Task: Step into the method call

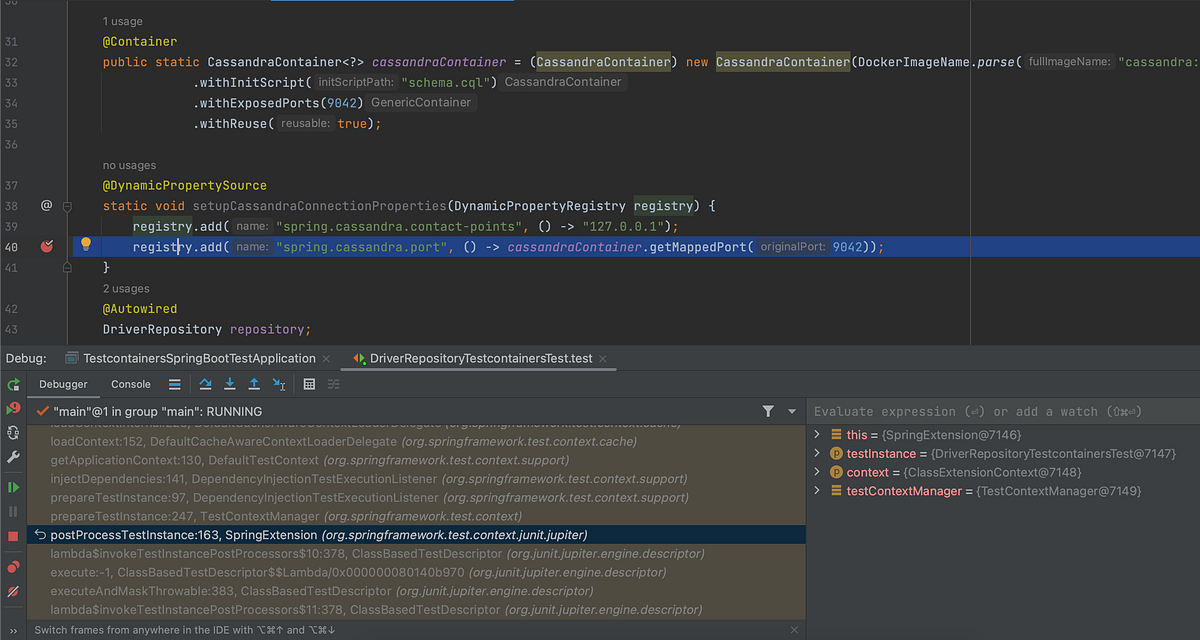Action: point(230,384)
